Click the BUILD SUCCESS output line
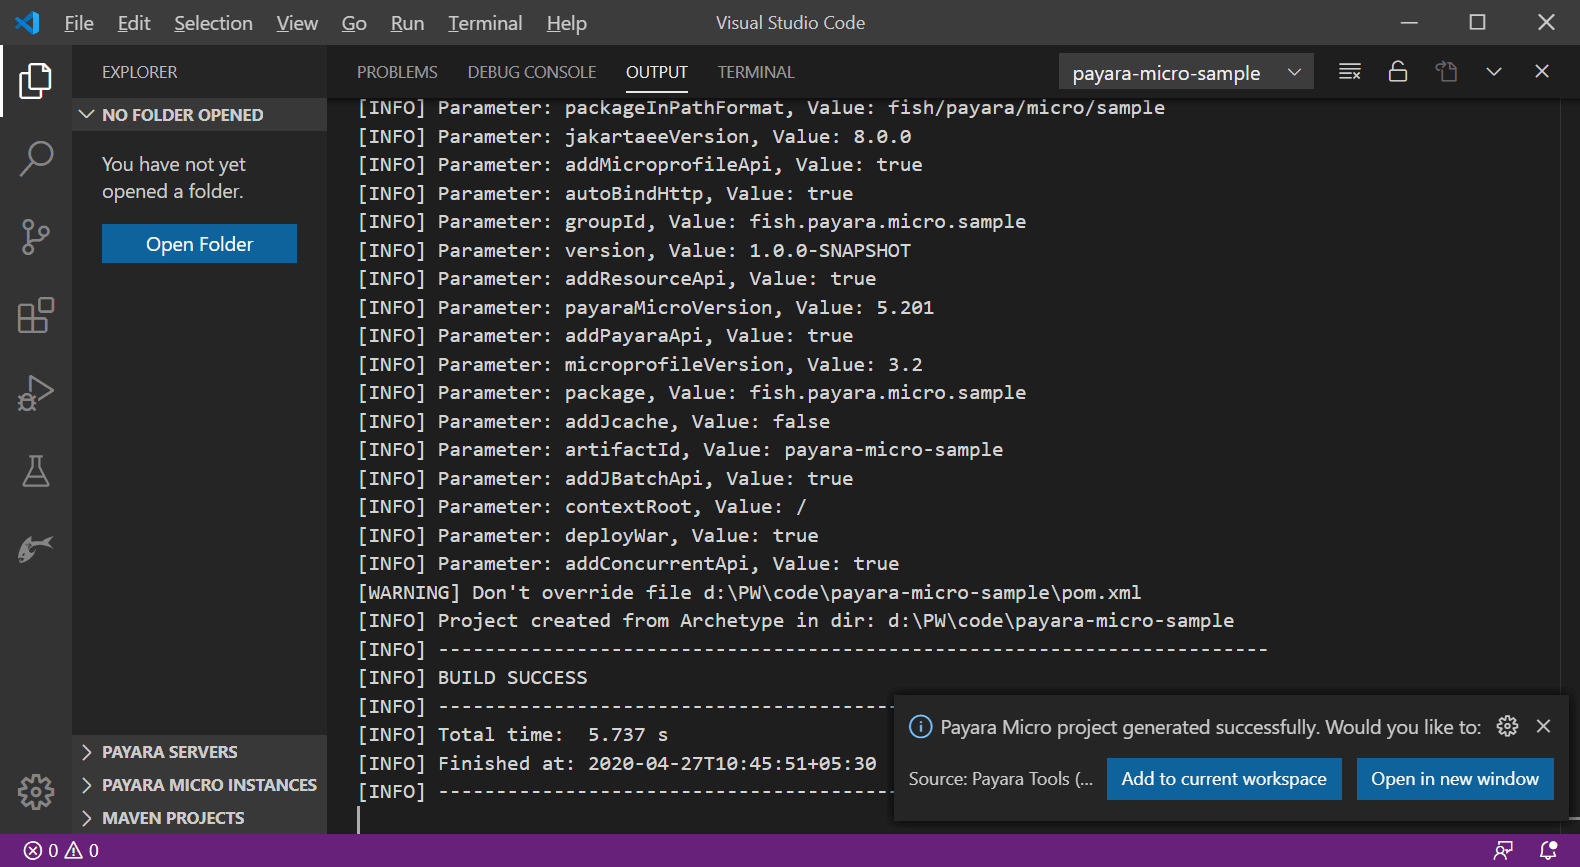This screenshot has width=1580, height=867. [473, 678]
